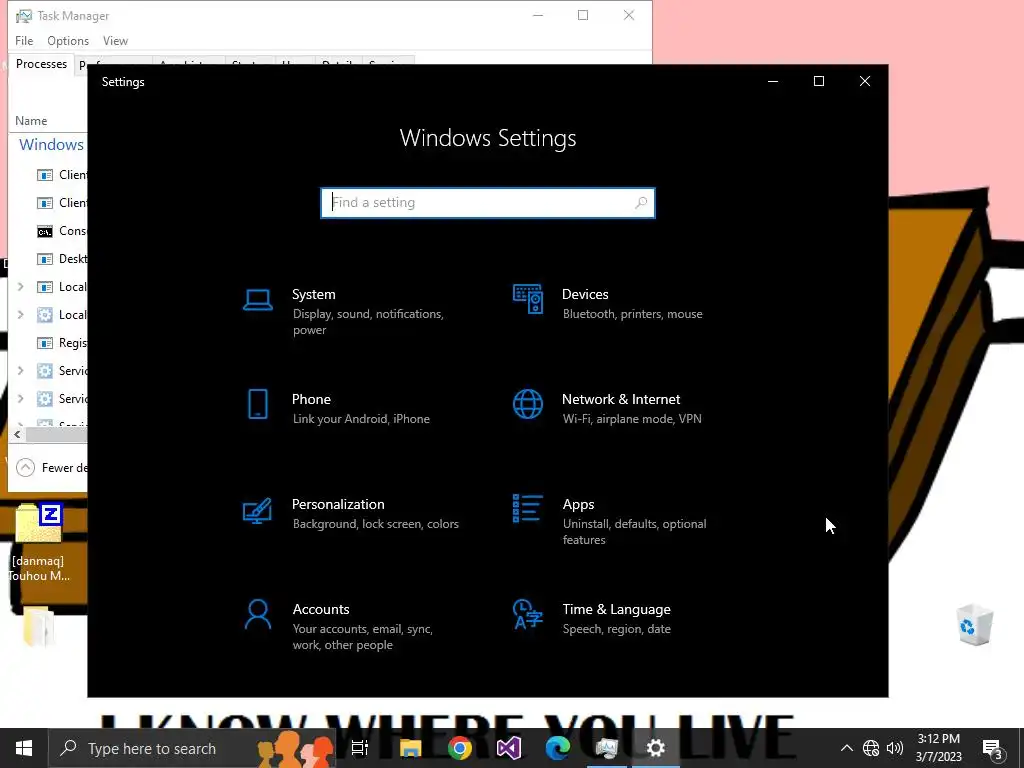1024x768 pixels.
Task: Select the danmaq Touhou zip file on desktop
Action: tap(39, 542)
